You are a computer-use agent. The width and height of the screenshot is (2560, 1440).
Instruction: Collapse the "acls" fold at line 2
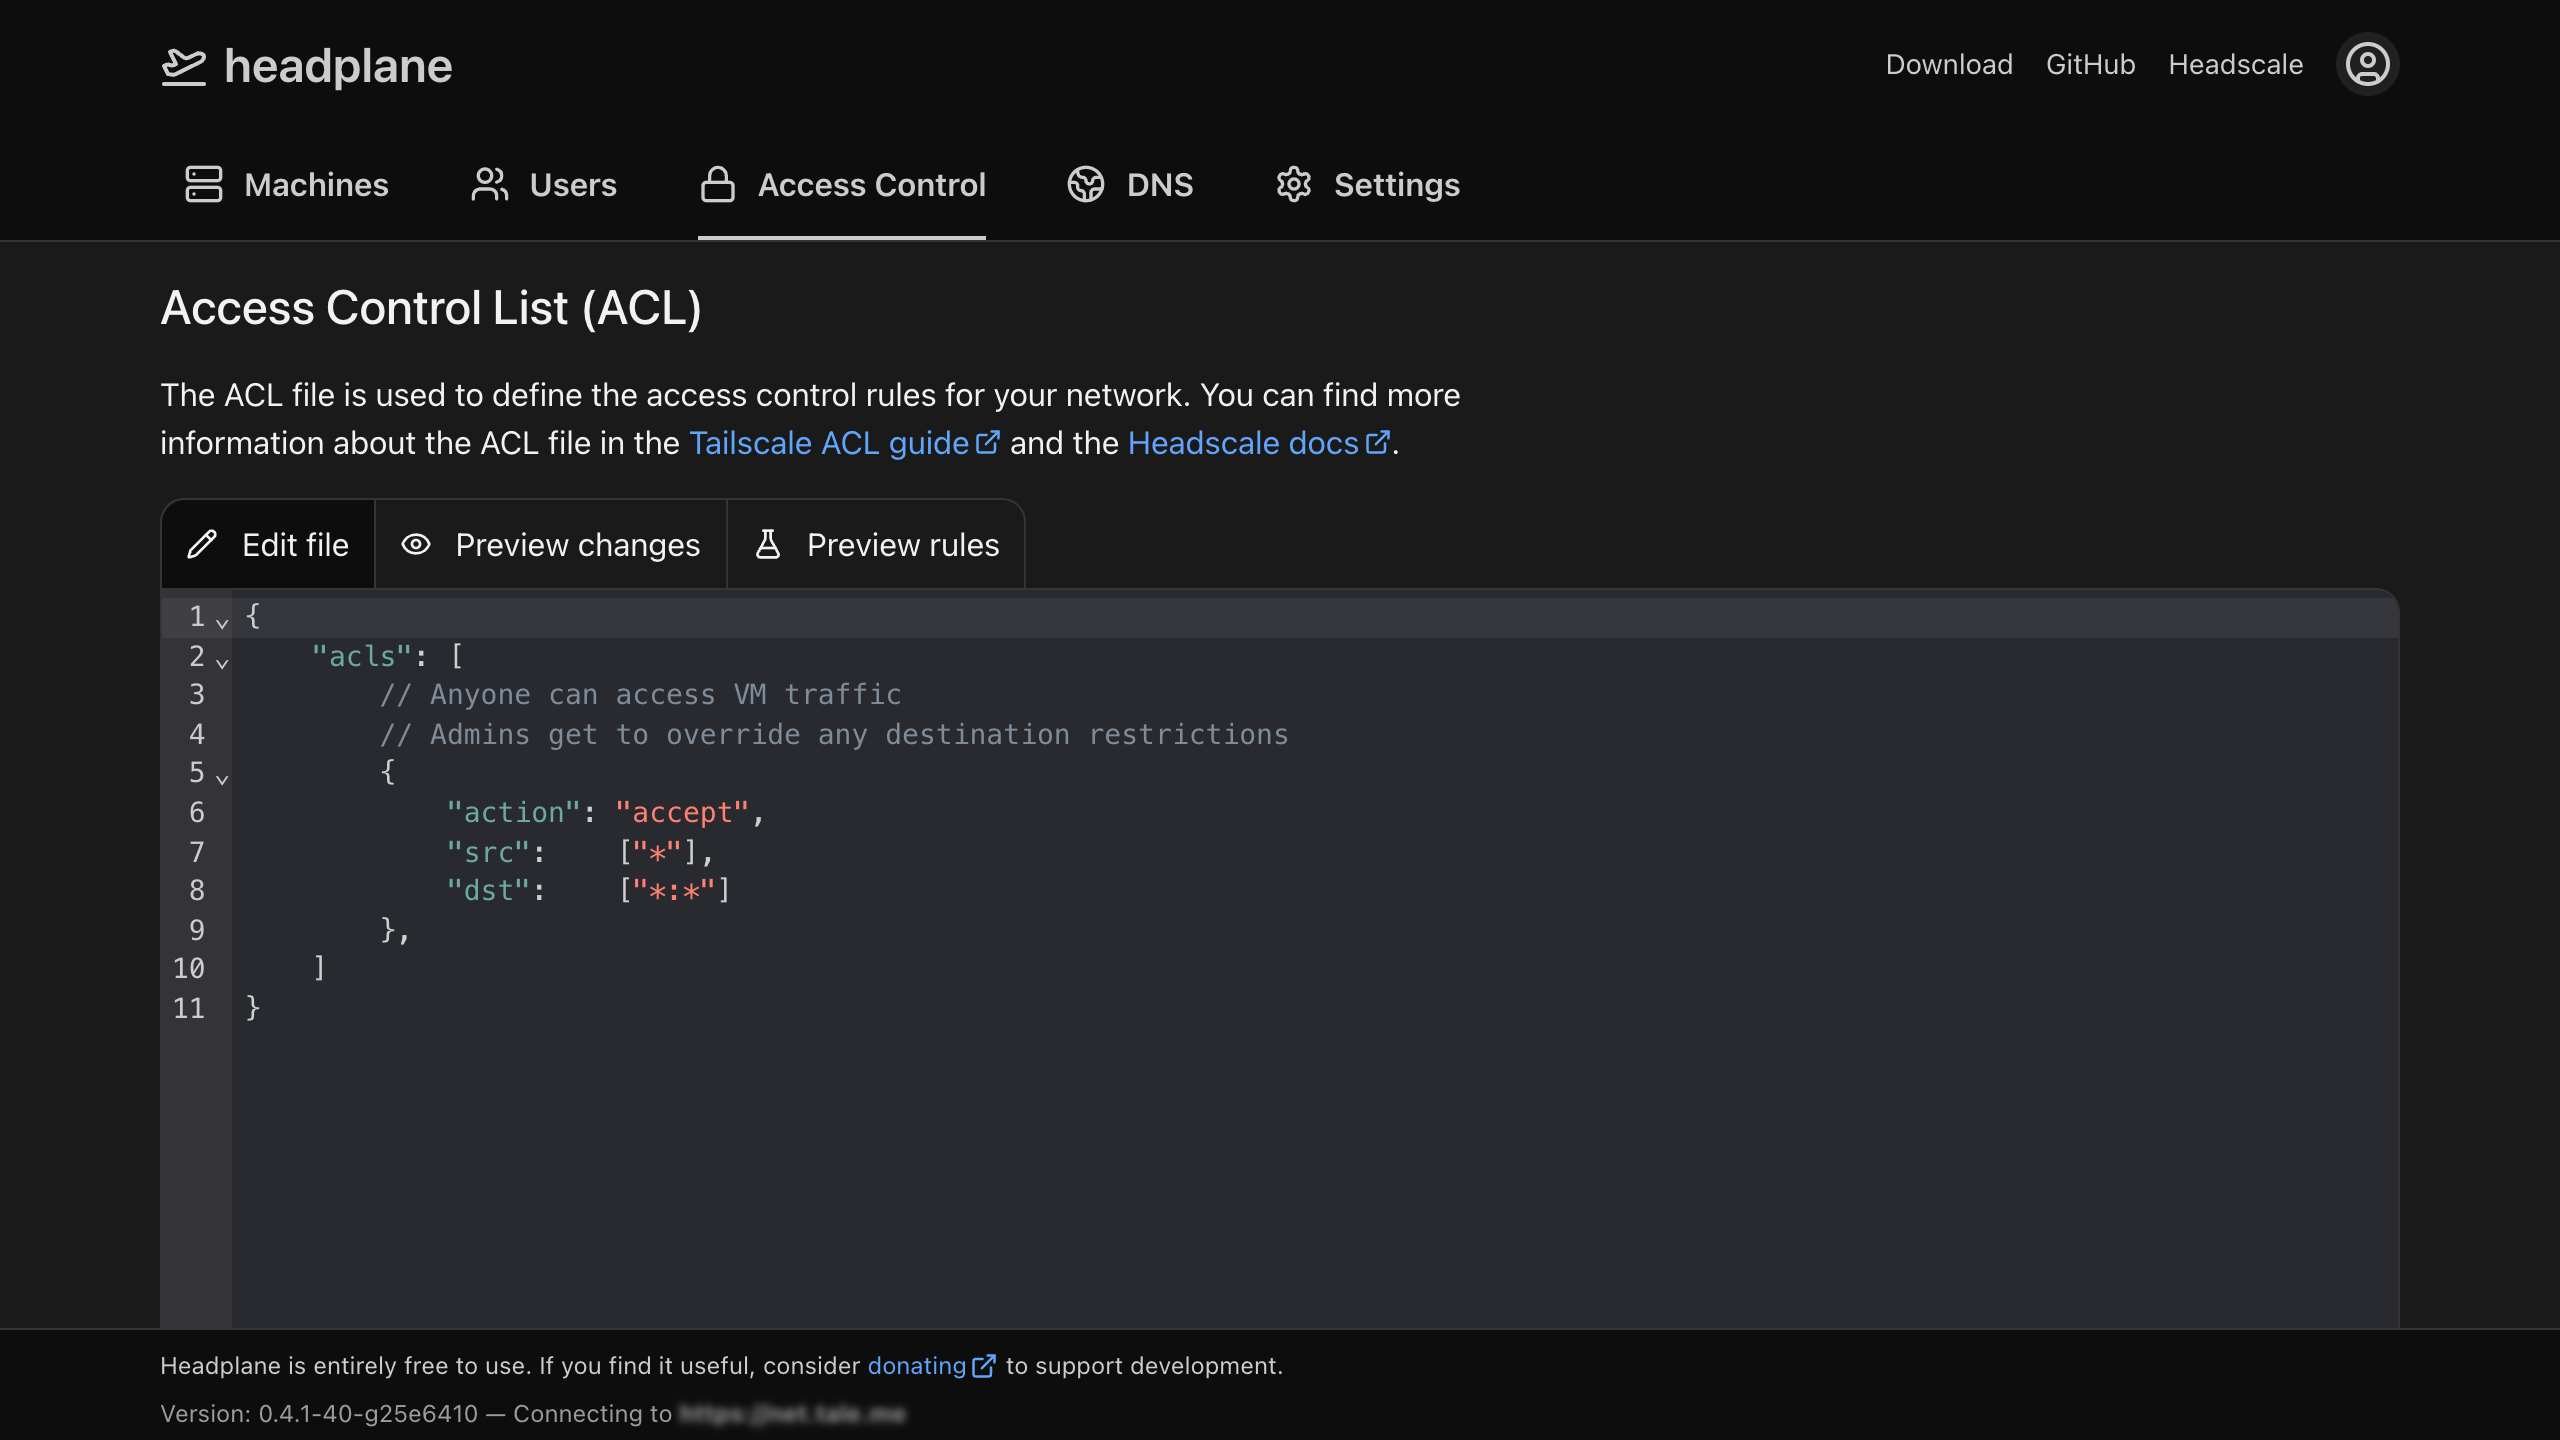222,662
